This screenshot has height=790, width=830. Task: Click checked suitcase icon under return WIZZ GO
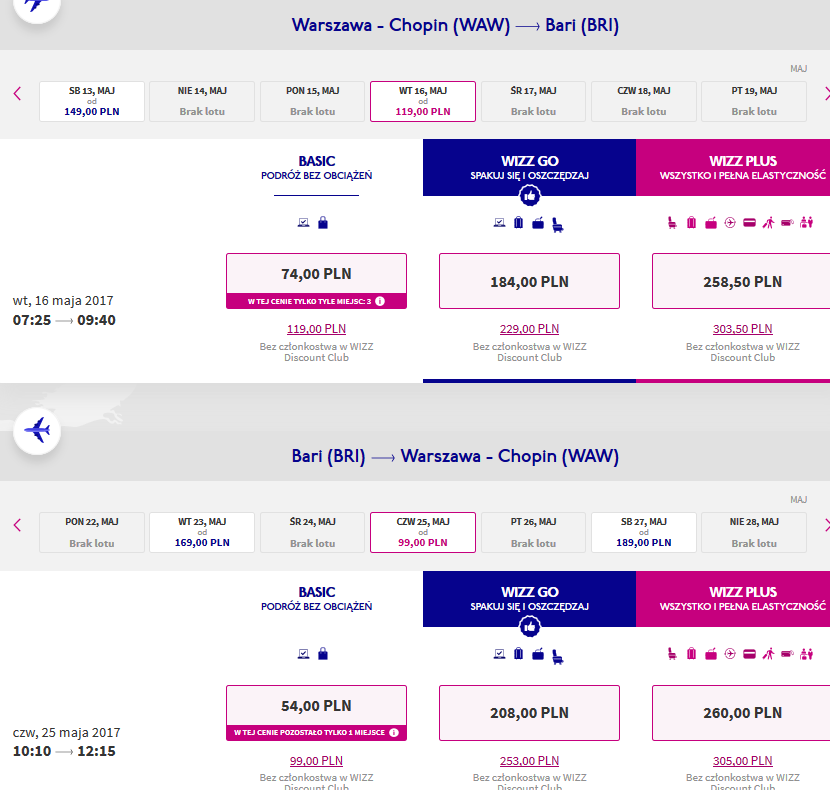[519, 654]
